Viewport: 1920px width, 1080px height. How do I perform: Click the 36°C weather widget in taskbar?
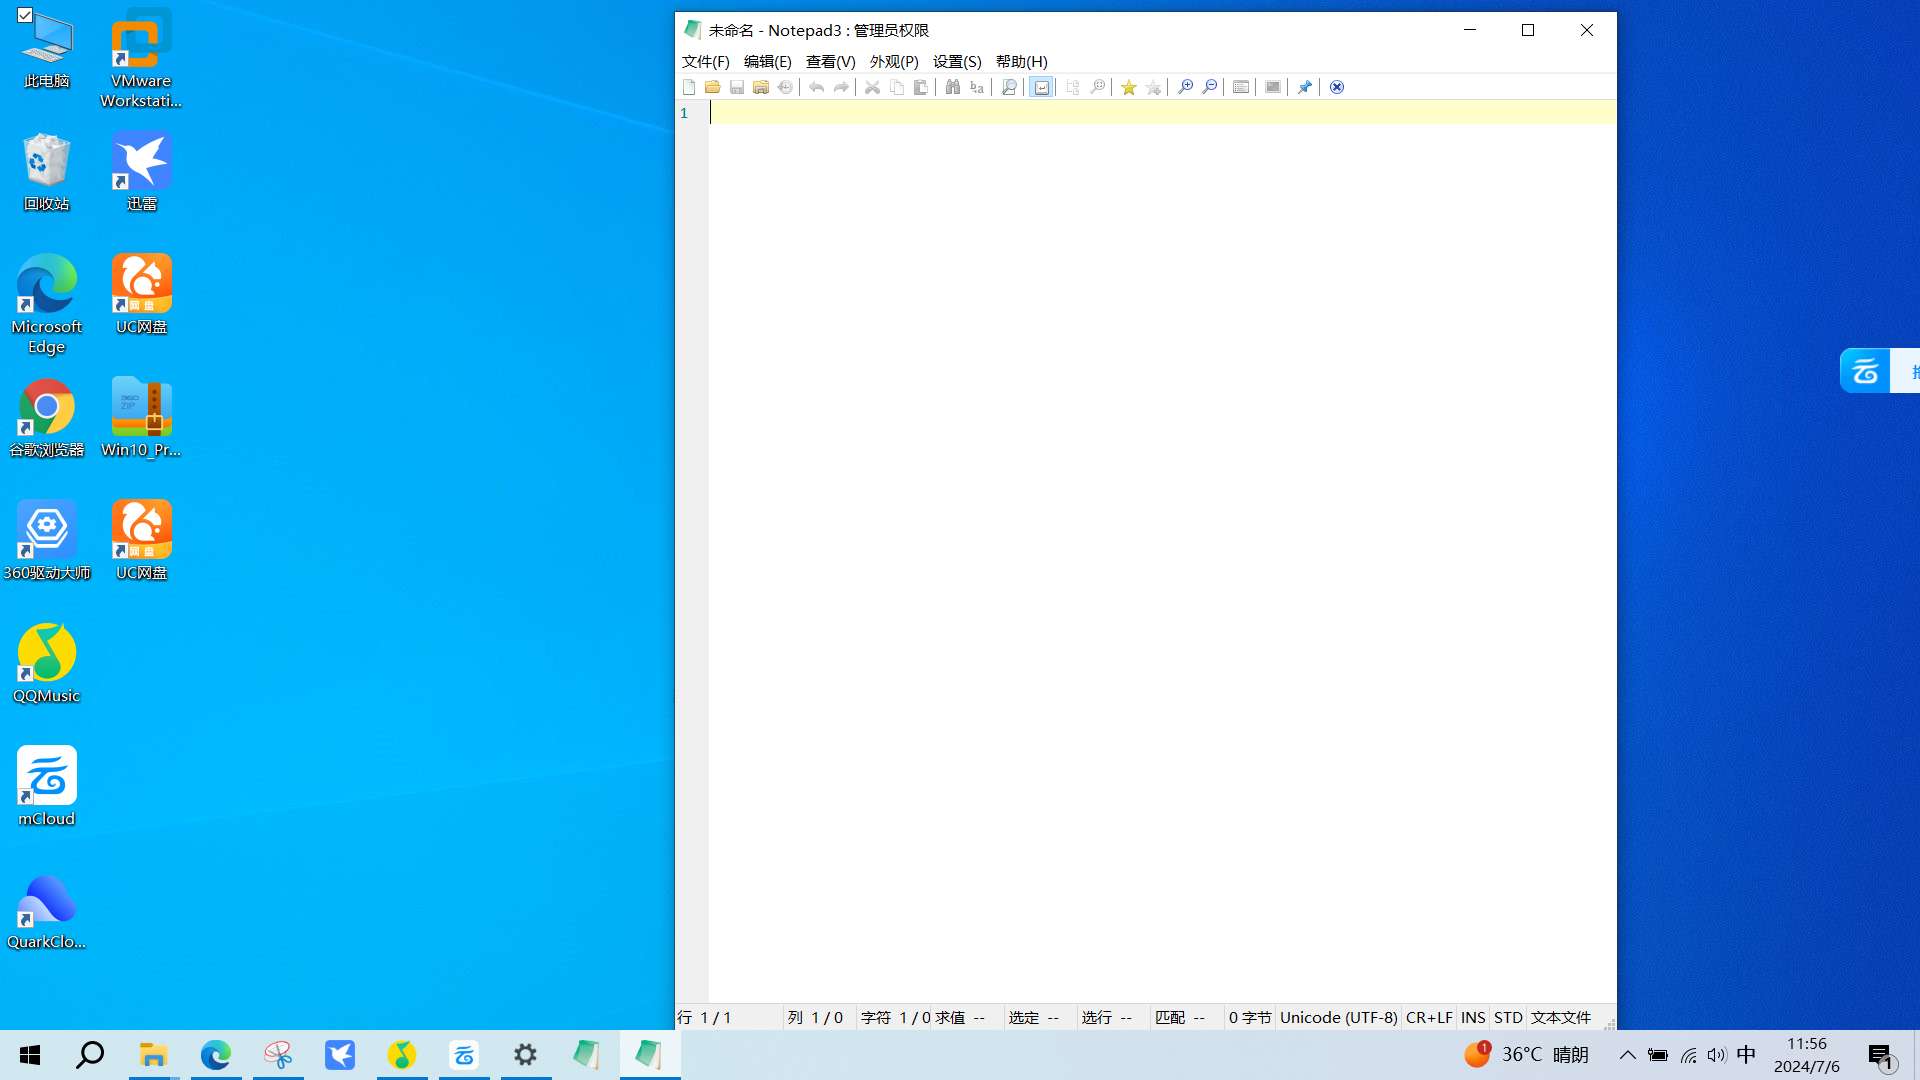1527,1055
